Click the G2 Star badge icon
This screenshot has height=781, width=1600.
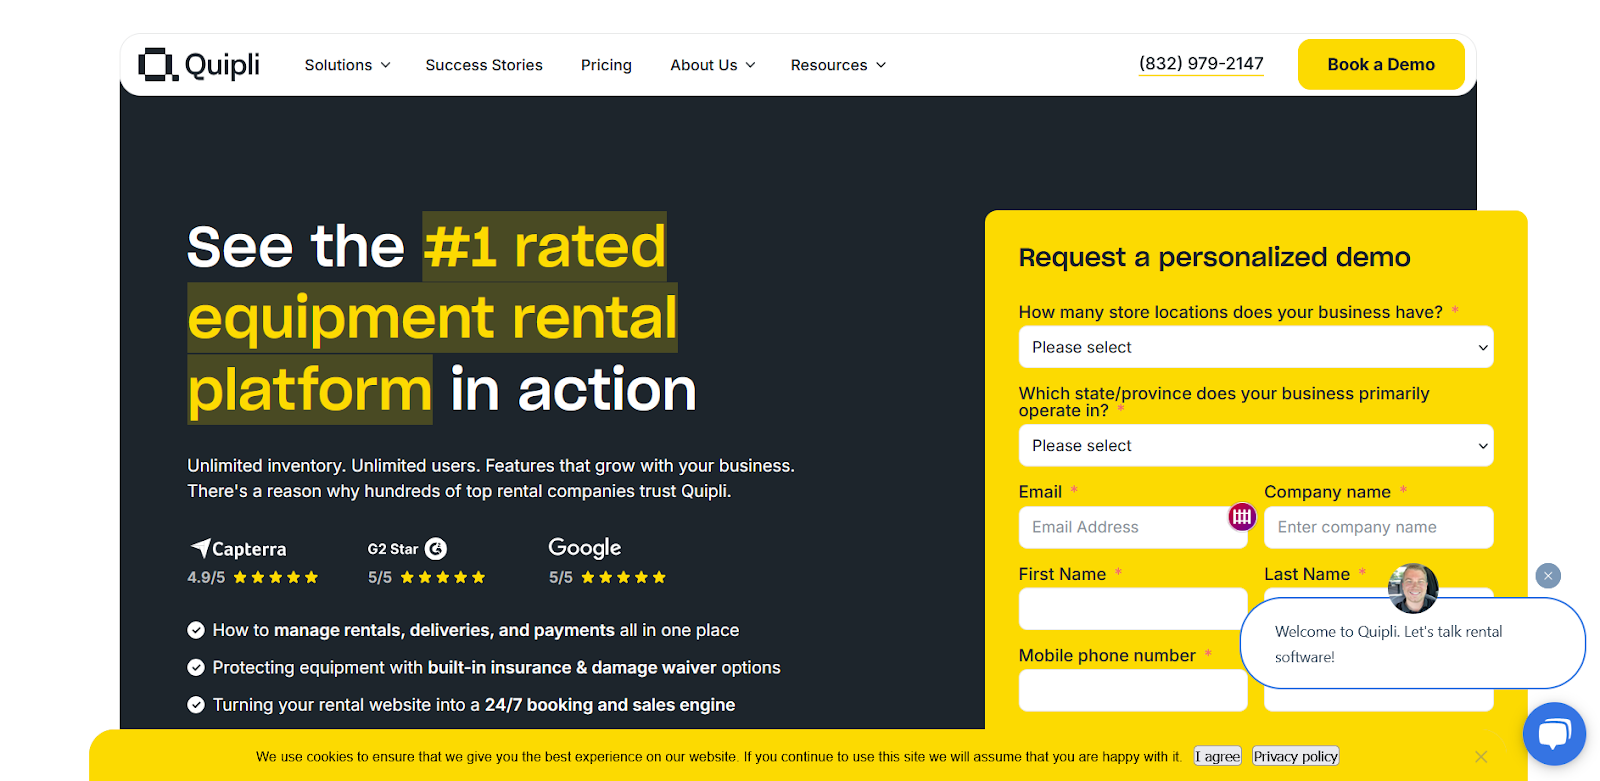coord(436,549)
